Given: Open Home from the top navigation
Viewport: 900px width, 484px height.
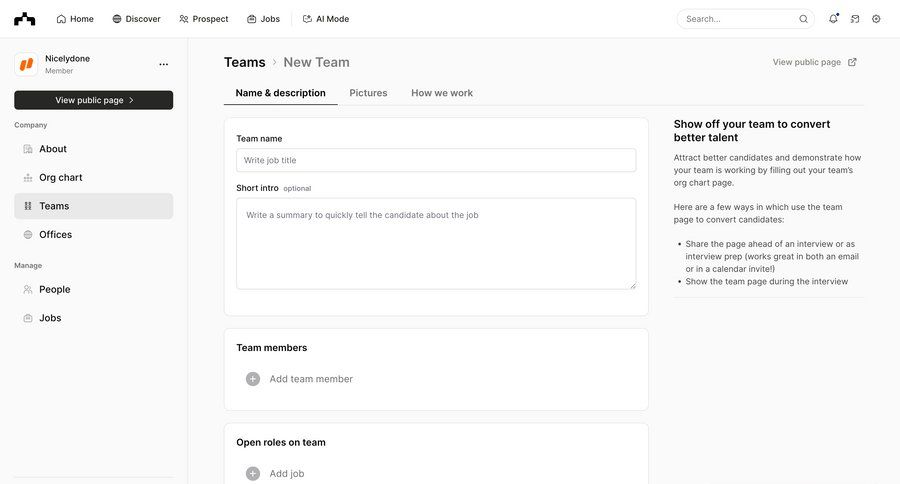Looking at the screenshot, I should (x=75, y=19).
